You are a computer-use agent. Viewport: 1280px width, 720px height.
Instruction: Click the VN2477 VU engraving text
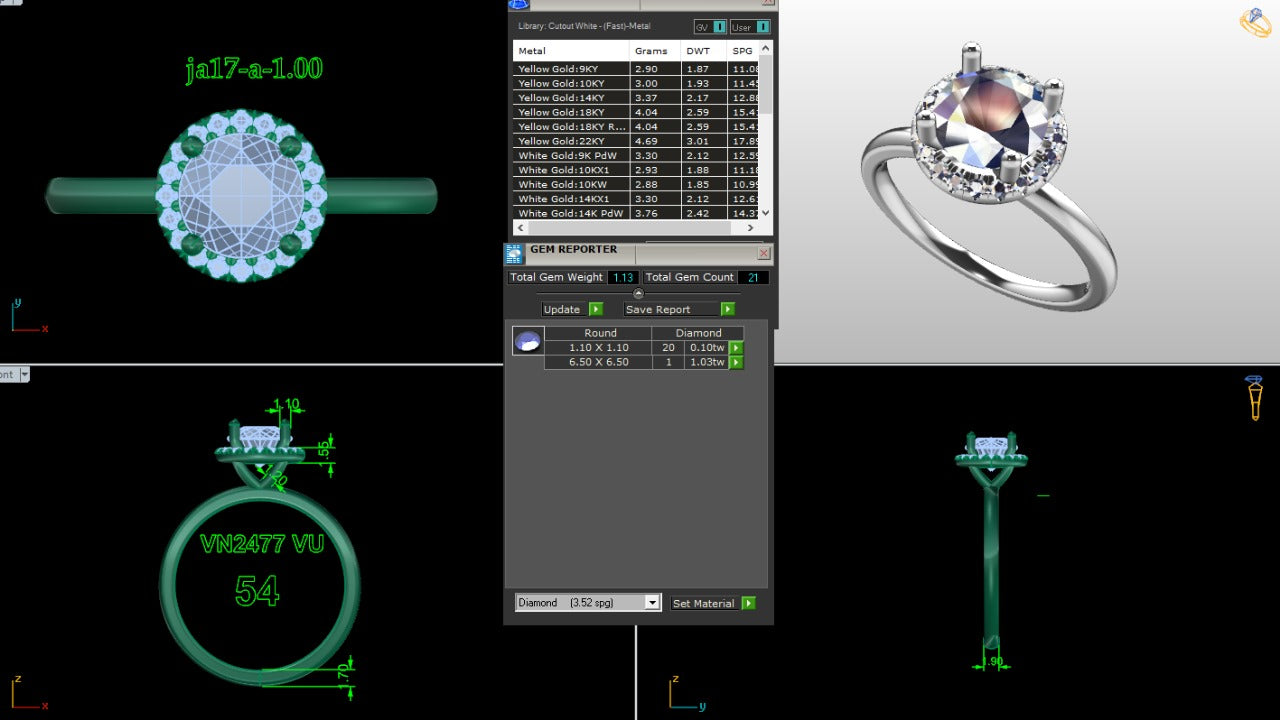click(x=262, y=544)
